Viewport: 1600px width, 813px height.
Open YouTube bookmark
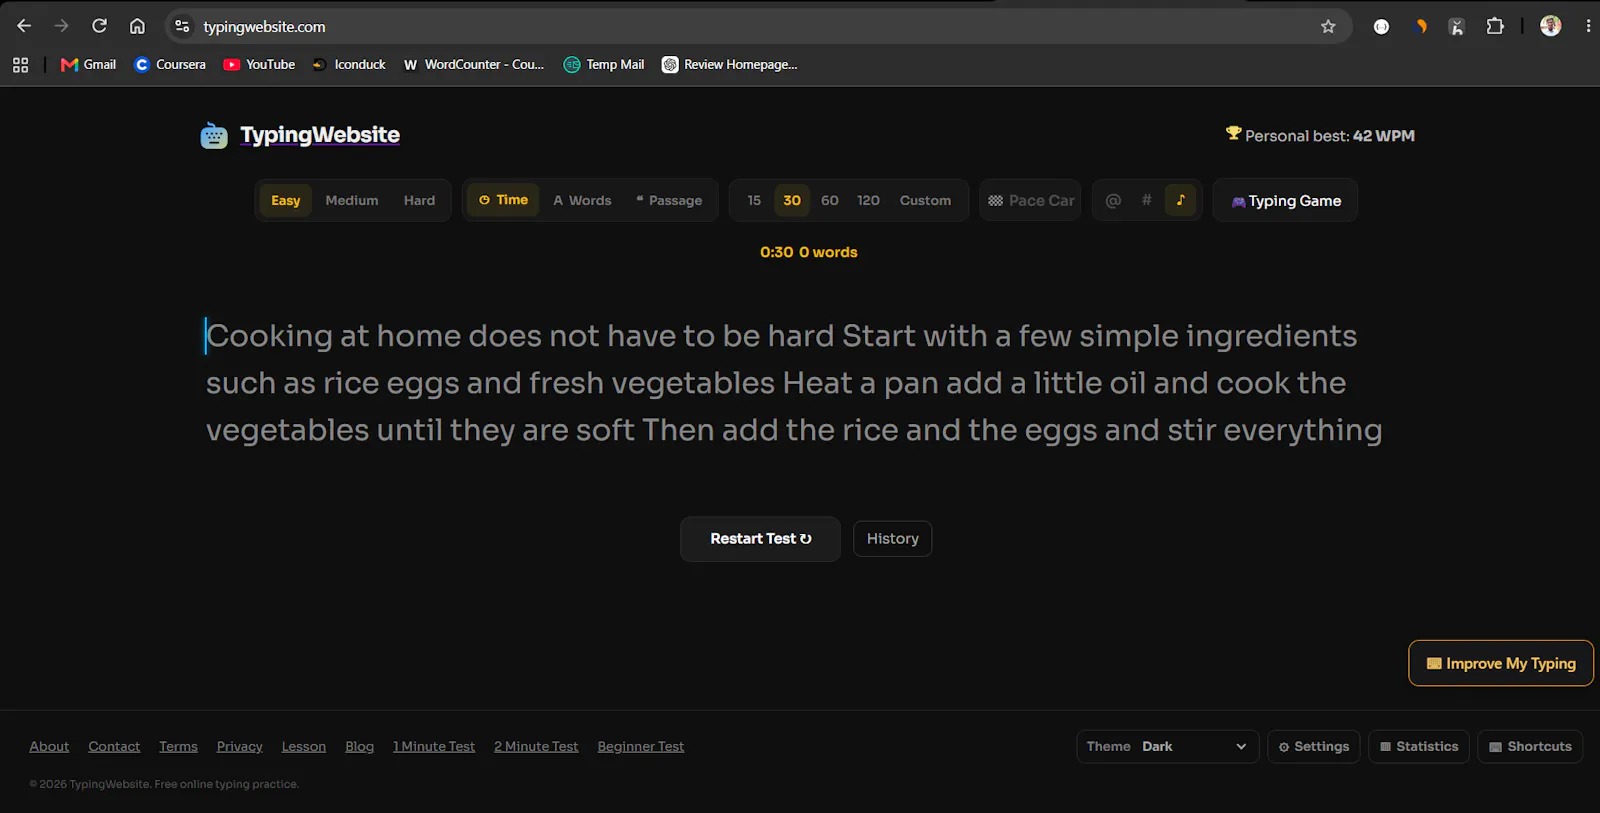(259, 65)
